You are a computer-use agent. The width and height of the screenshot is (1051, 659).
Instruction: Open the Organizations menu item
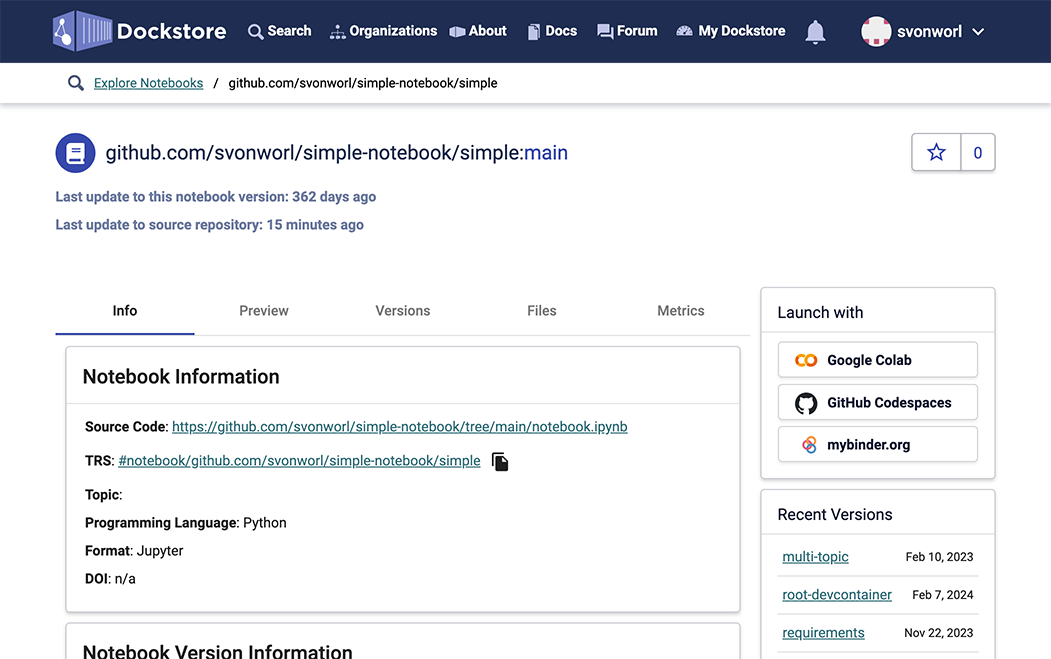click(383, 31)
